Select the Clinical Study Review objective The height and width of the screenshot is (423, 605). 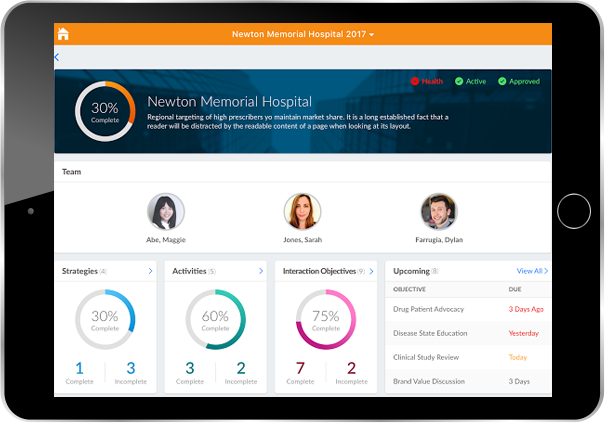(x=427, y=357)
